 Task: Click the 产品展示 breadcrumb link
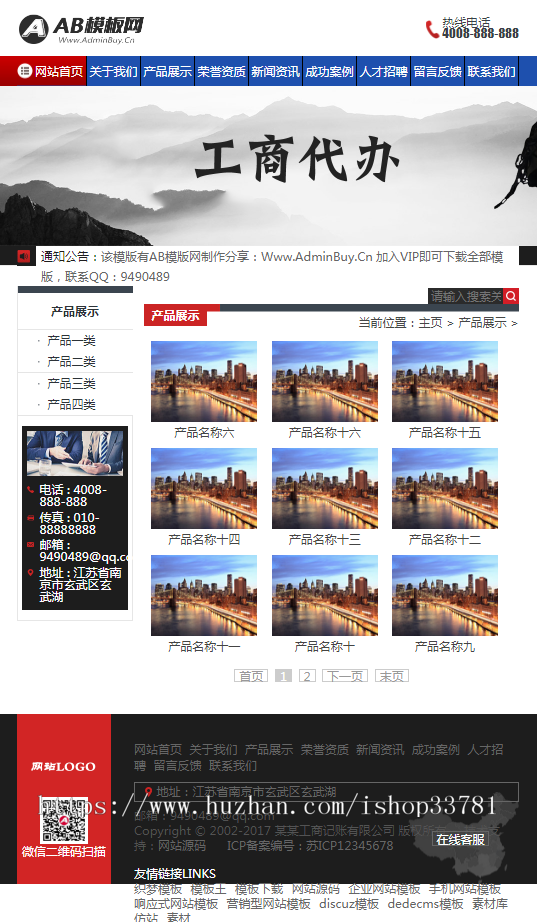coord(482,323)
